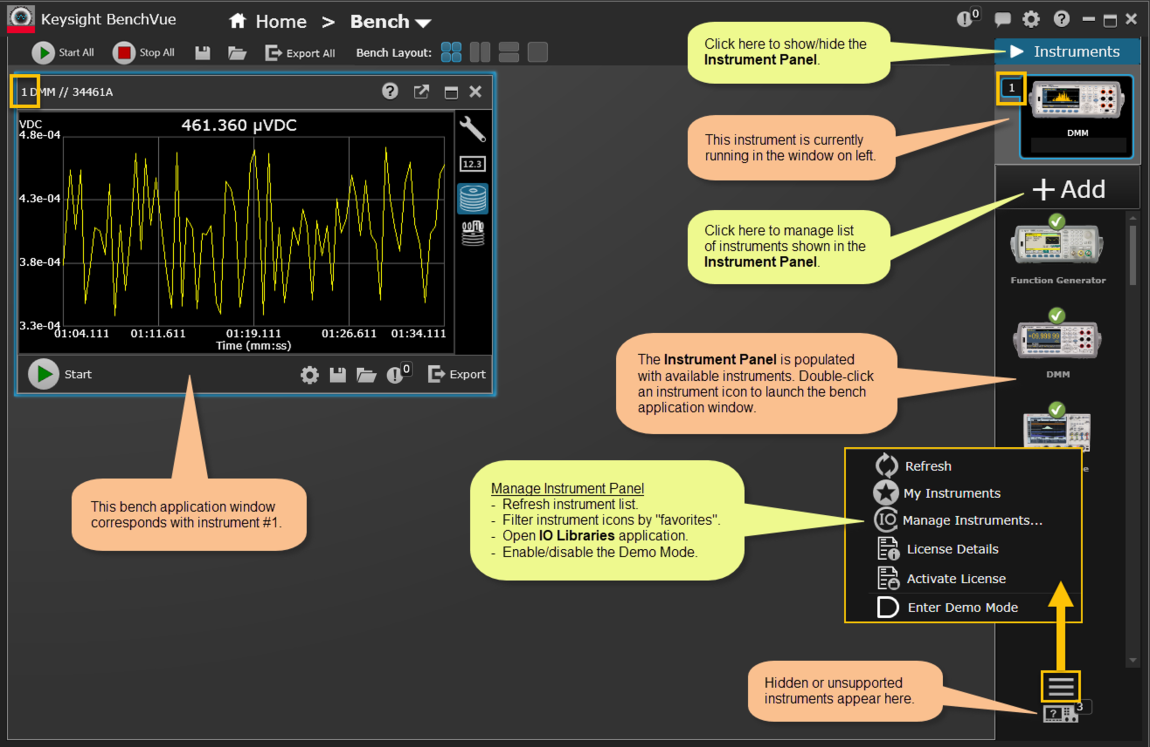The image size is (1150, 747).
Task: Choose Manage Instruments... from the menu
Action: point(972,520)
